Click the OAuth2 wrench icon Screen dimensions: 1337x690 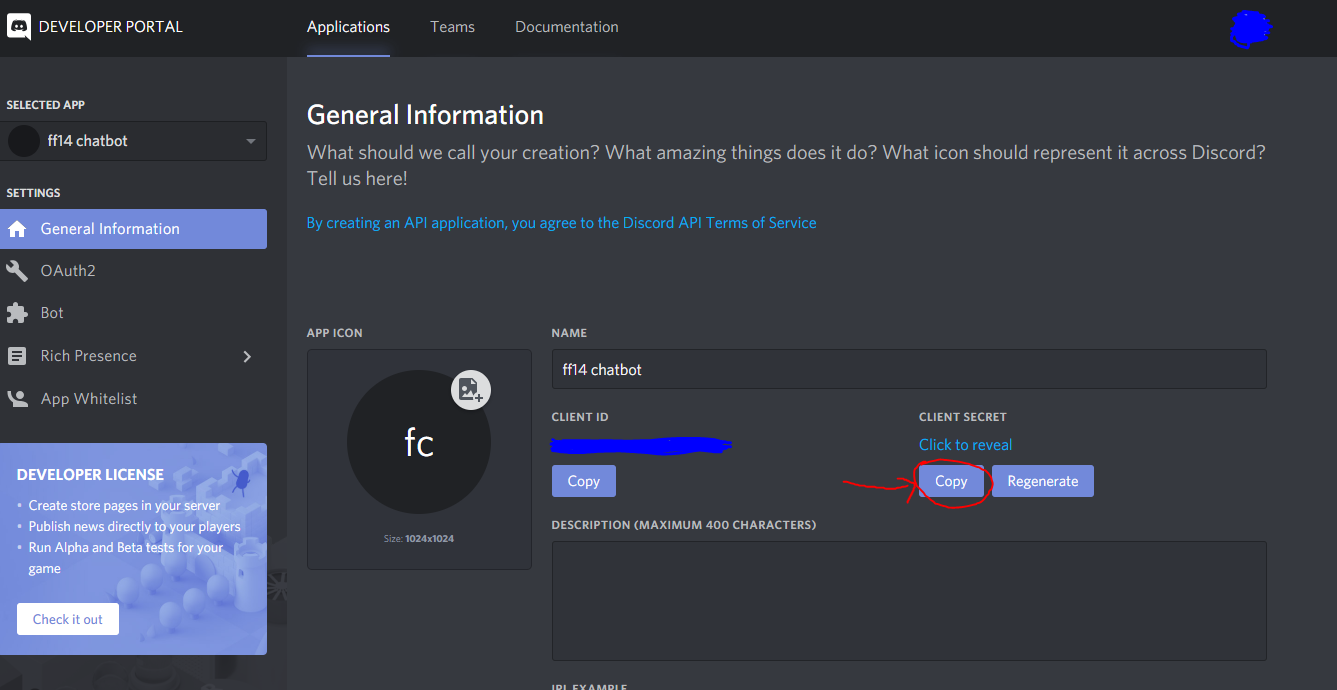pos(17,271)
